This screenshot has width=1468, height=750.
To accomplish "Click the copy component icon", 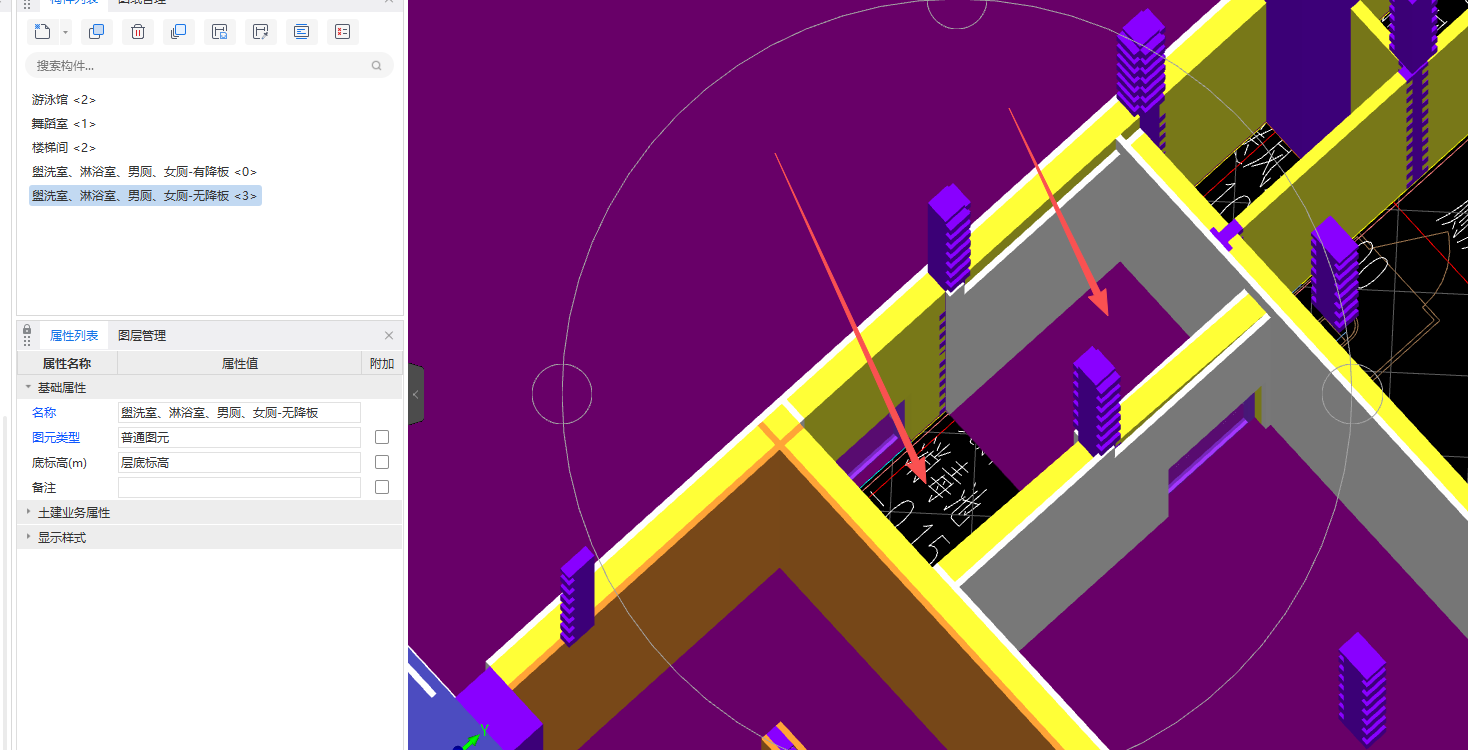I will (x=97, y=32).
